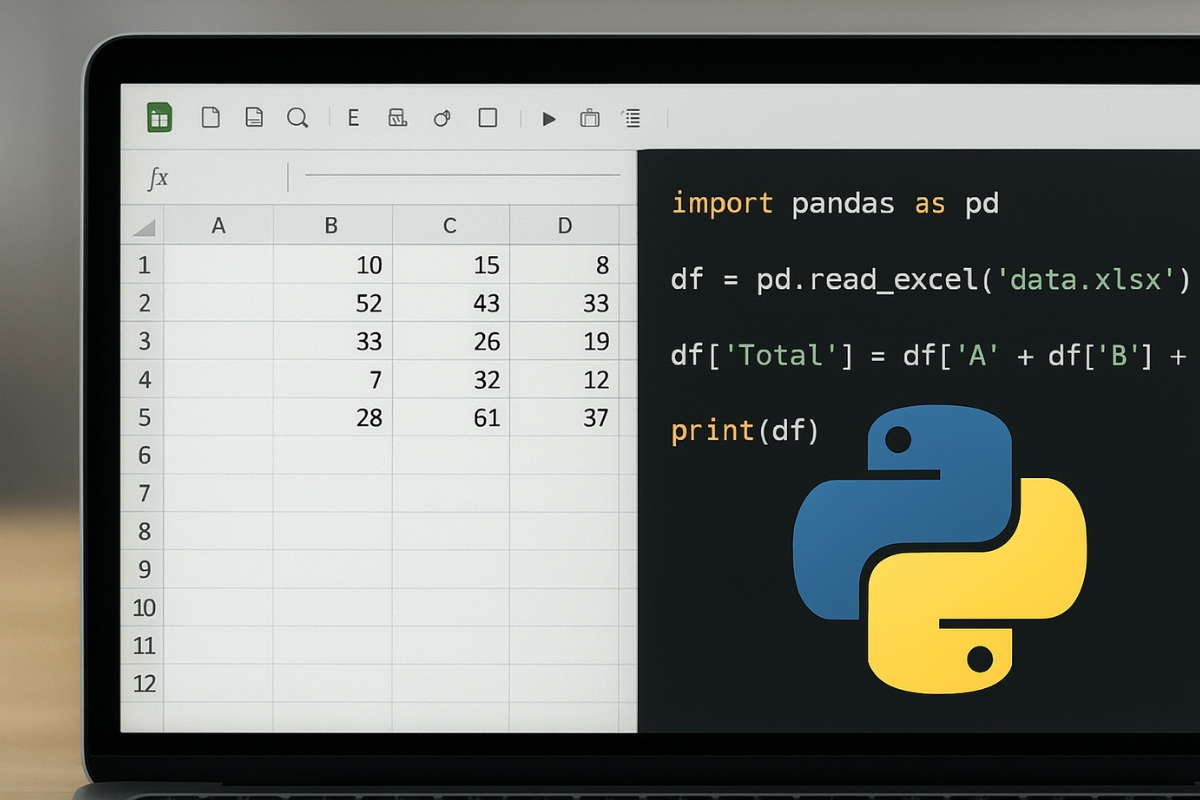Select column B header
Image resolution: width=1200 pixels, height=800 pixels.
point(331,226)
